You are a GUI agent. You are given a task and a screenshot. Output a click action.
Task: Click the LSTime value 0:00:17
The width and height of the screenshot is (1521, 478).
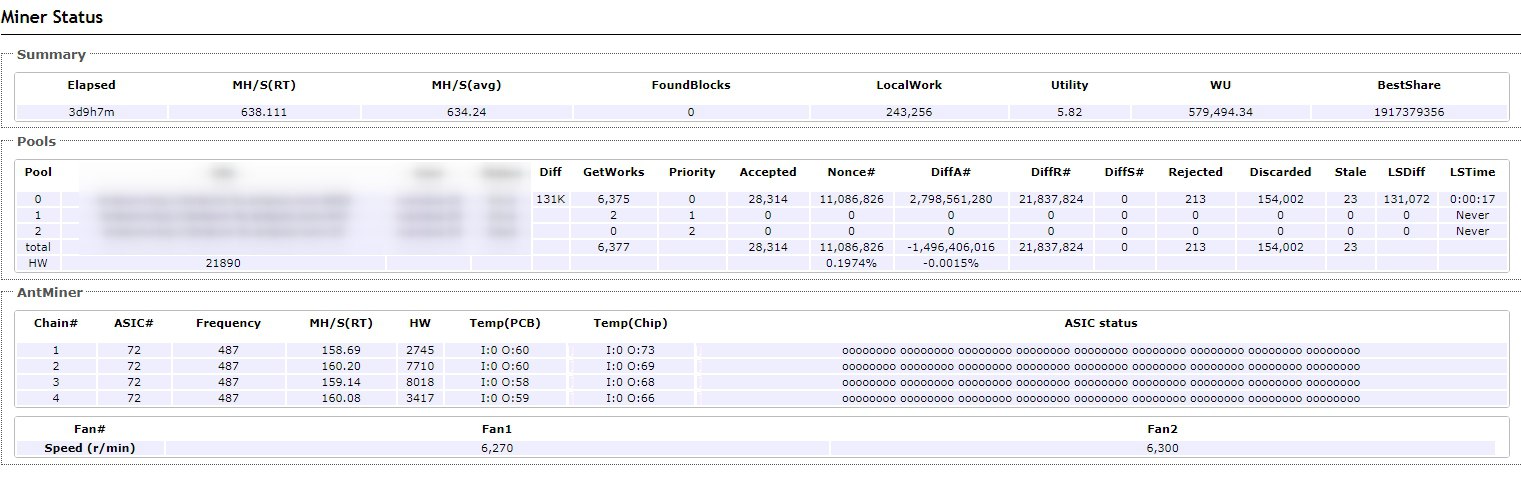point(1472,199)
